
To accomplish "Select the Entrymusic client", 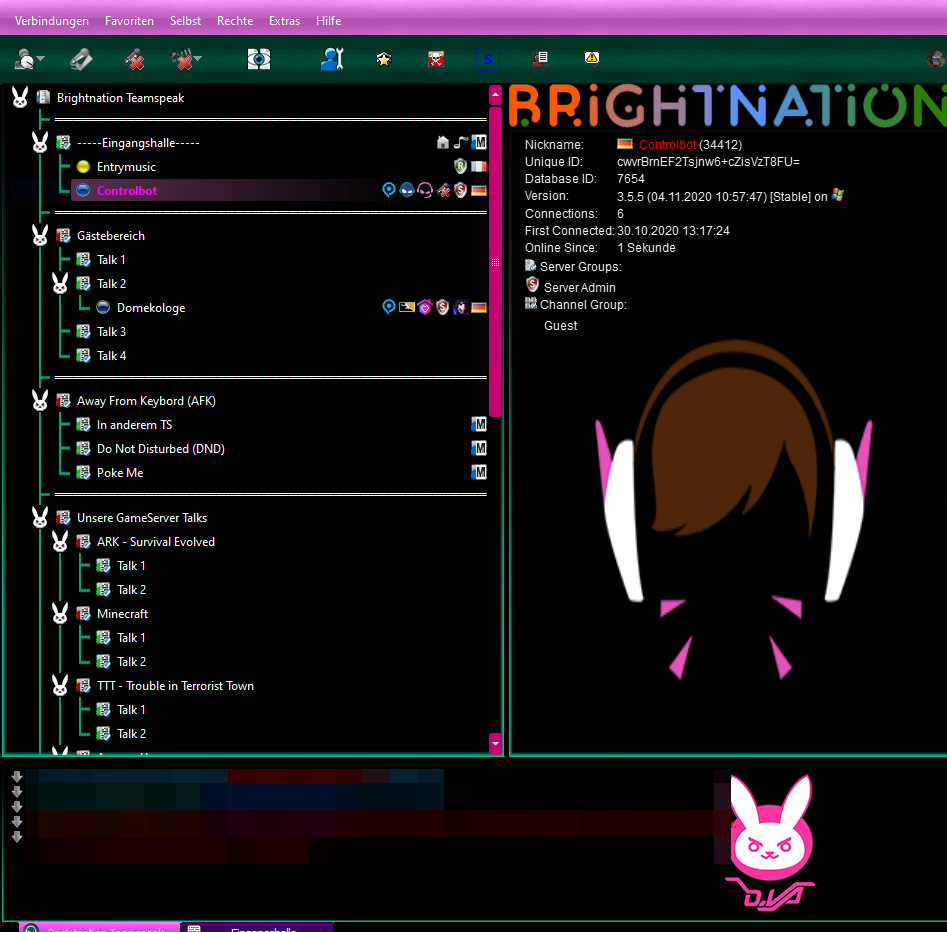I will coord(126,167).
